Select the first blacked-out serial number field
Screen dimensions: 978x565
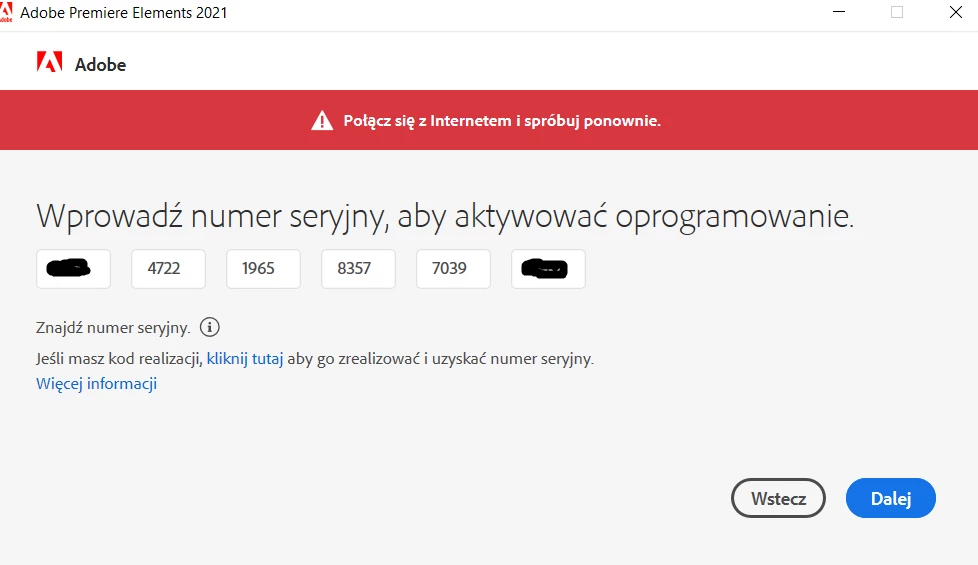[74, 269]
